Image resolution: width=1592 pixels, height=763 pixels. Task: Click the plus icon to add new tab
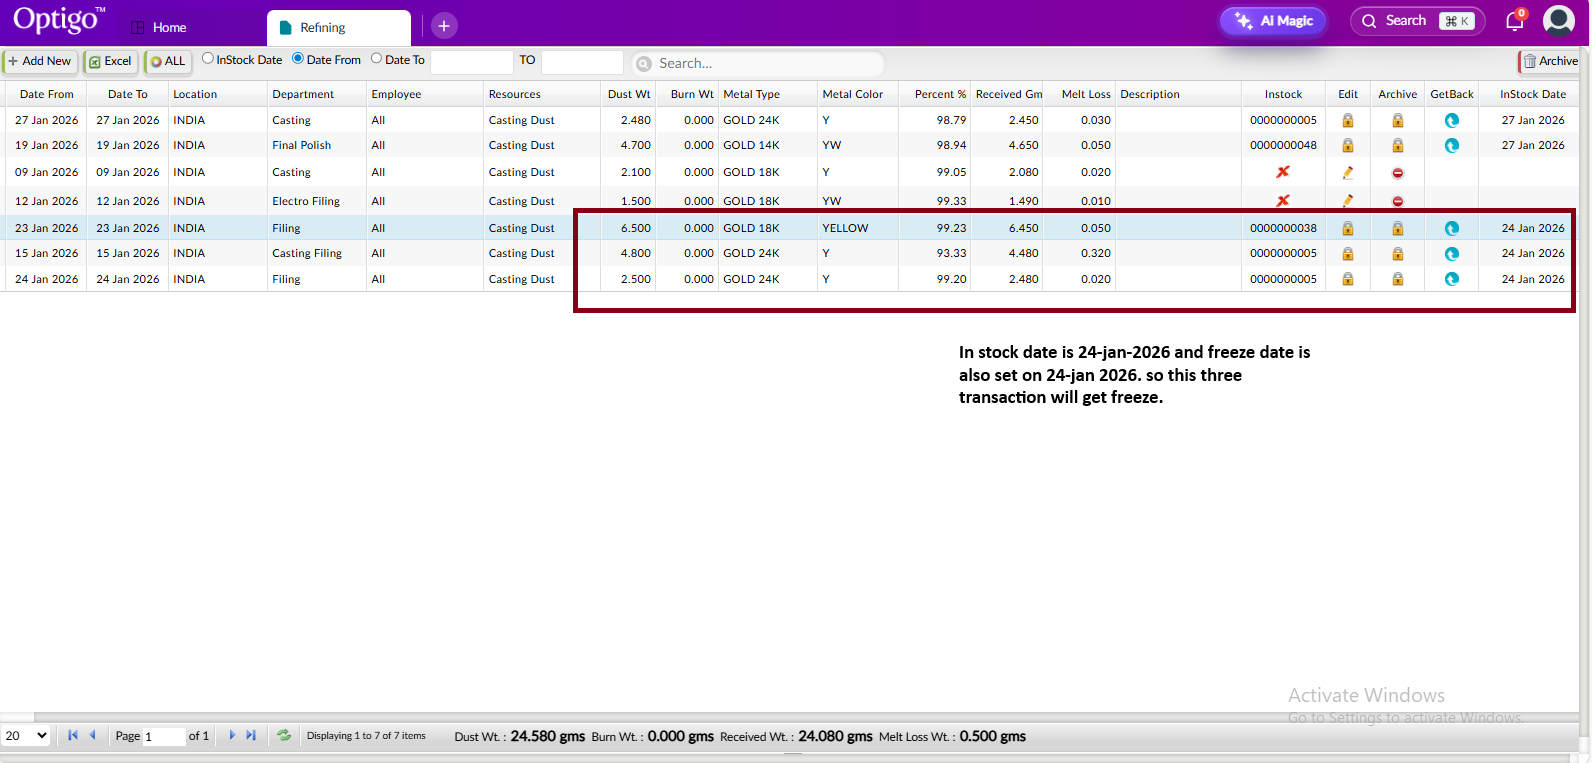[x=444, y=26]
